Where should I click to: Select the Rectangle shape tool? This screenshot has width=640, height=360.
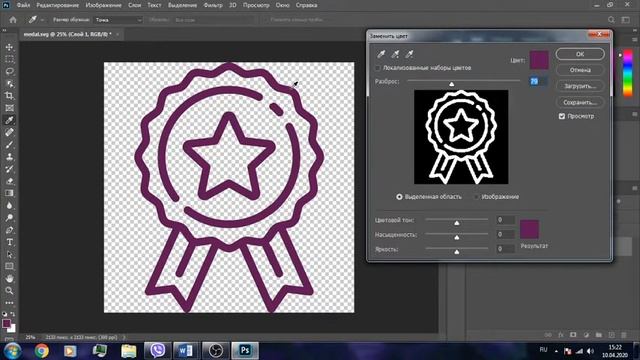9,267
